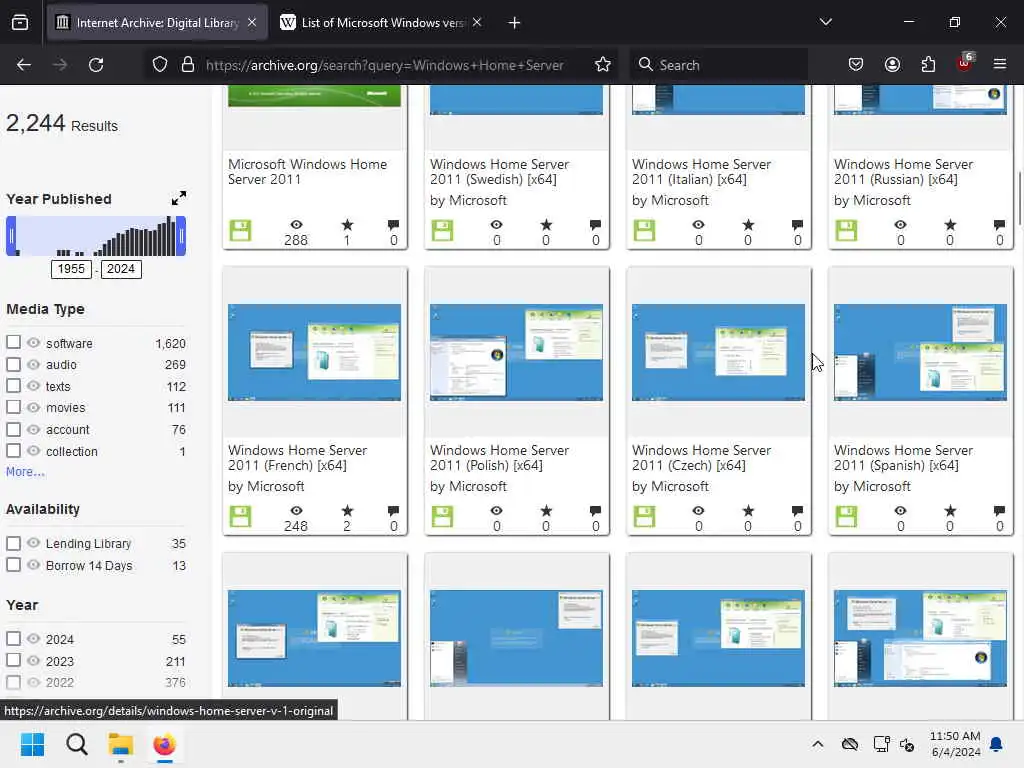Image resolution: width=1024 pixels, height=768 pixels.
Task: Open a new browser tab
Action: (x=515, y=23)
